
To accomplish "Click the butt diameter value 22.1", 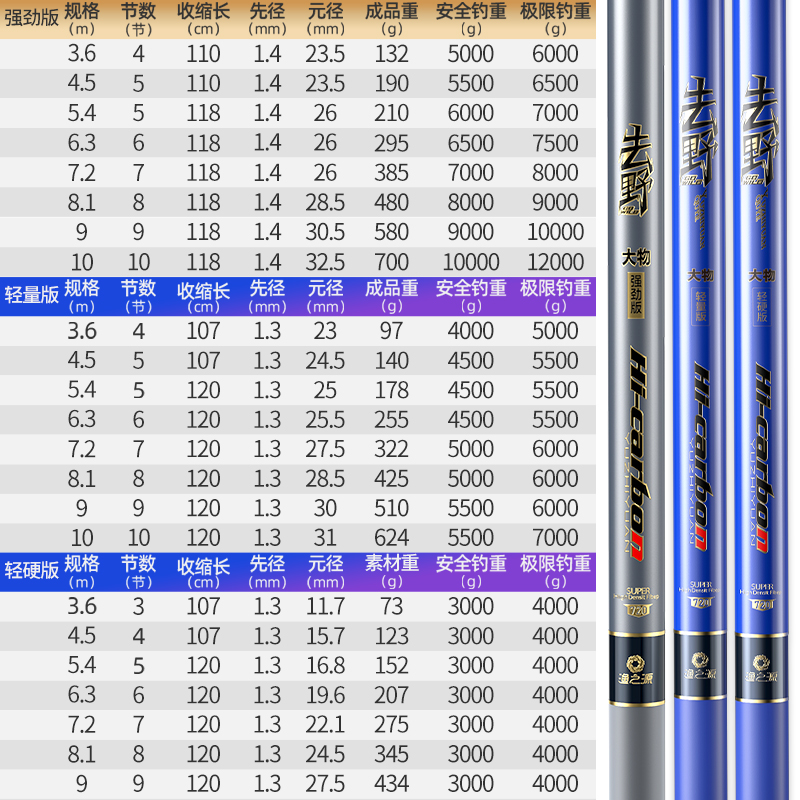I will 325,725.
